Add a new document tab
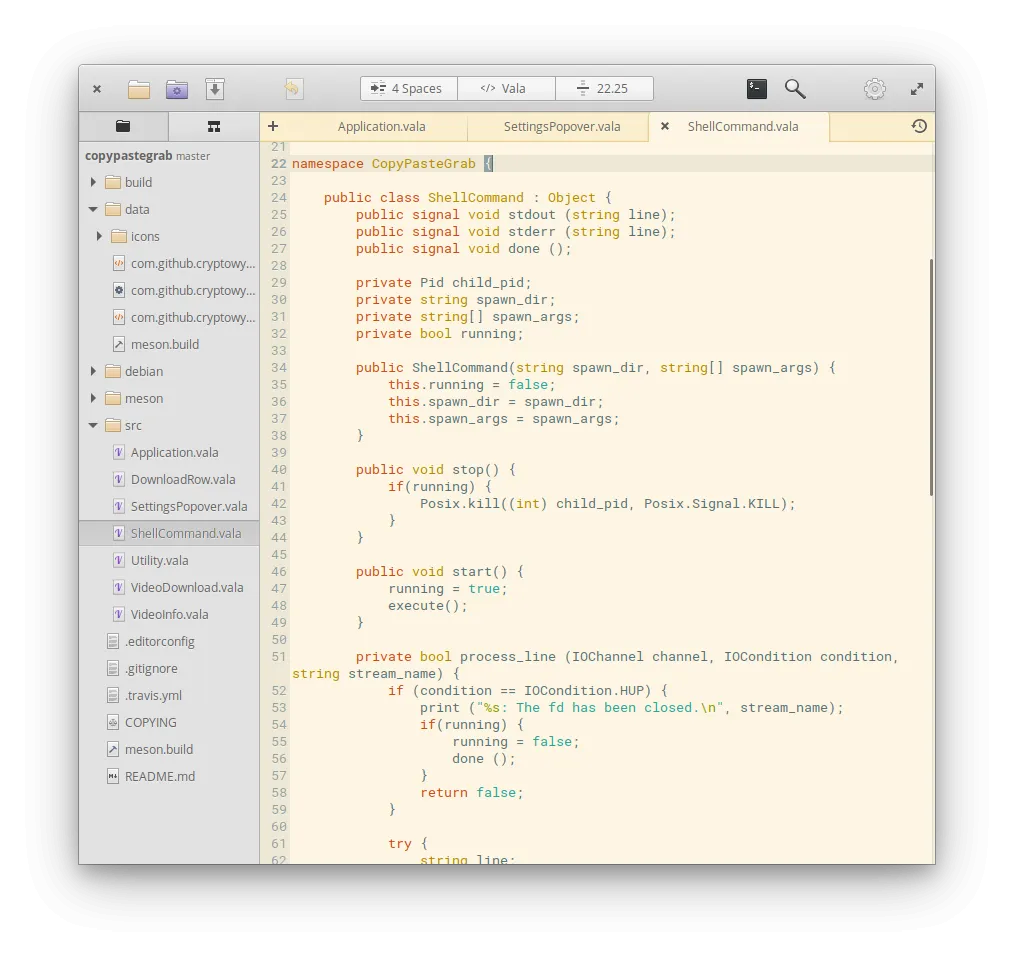 pyautogui.click(x=273, y=126)
